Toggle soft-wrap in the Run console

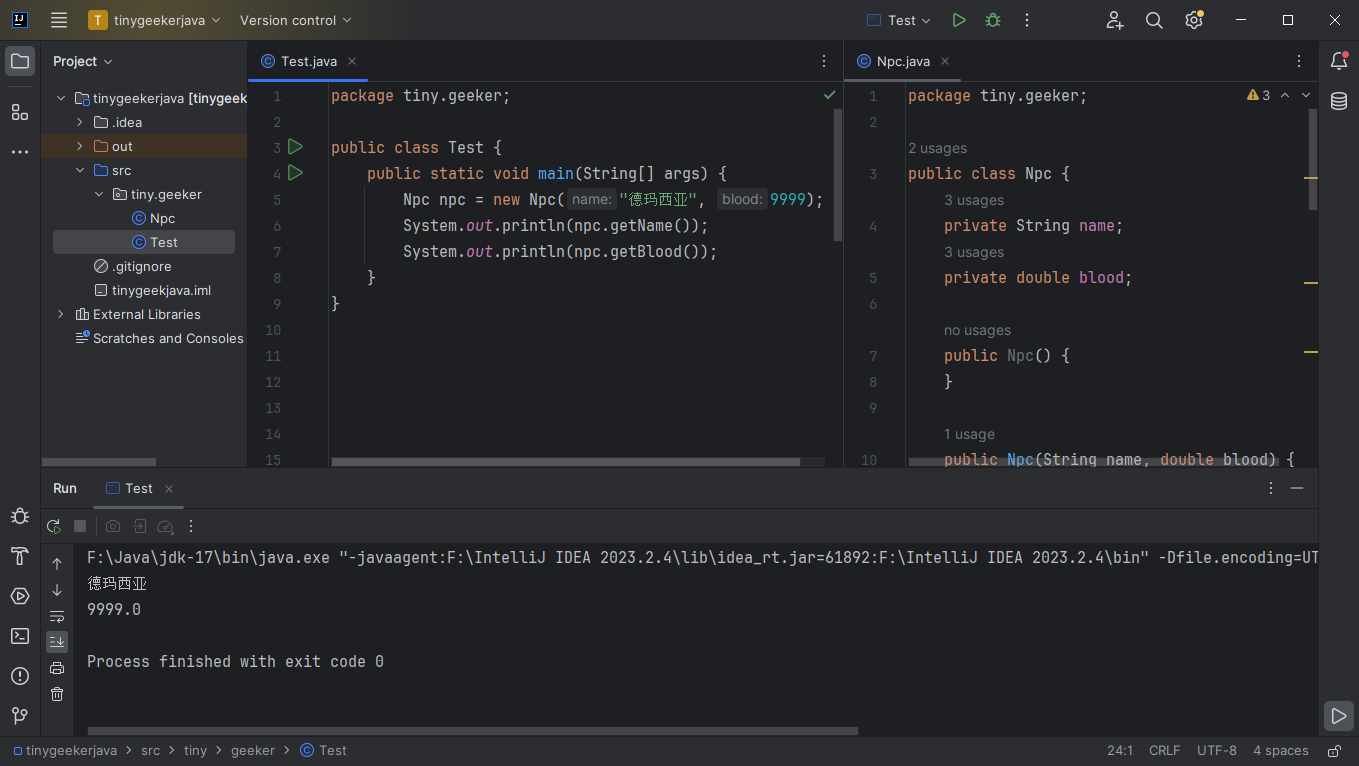tap(57, 616)
